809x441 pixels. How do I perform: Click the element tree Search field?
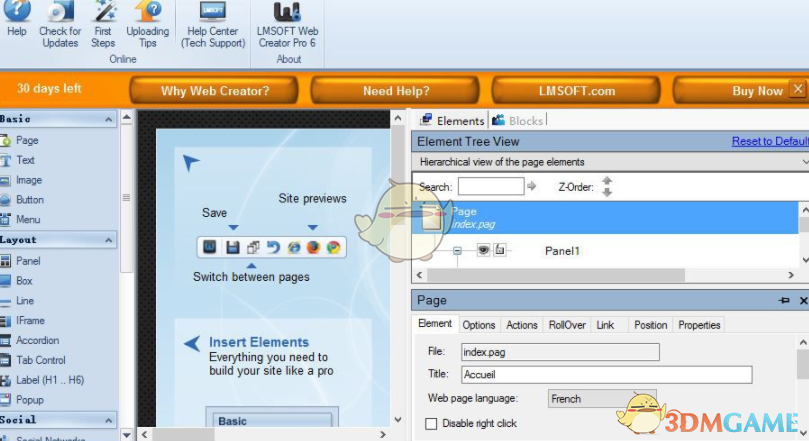(491, 186)
